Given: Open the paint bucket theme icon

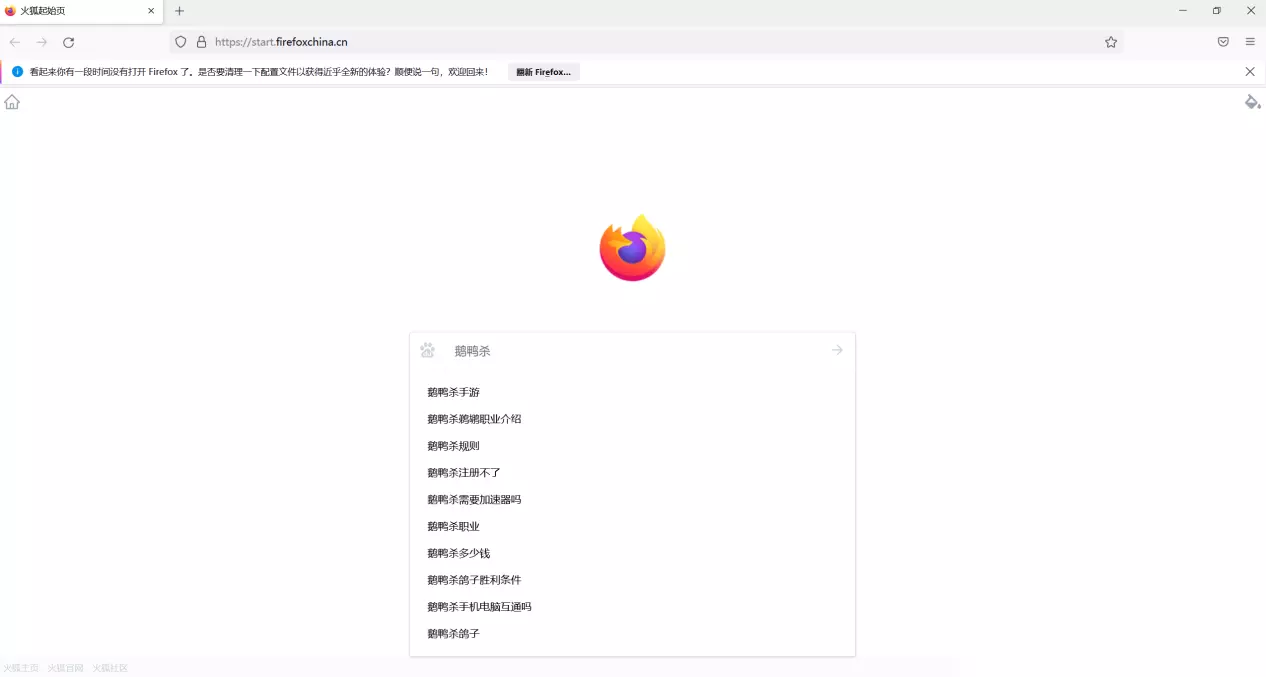Looking at the screenshot, I should pos(1252,102).
